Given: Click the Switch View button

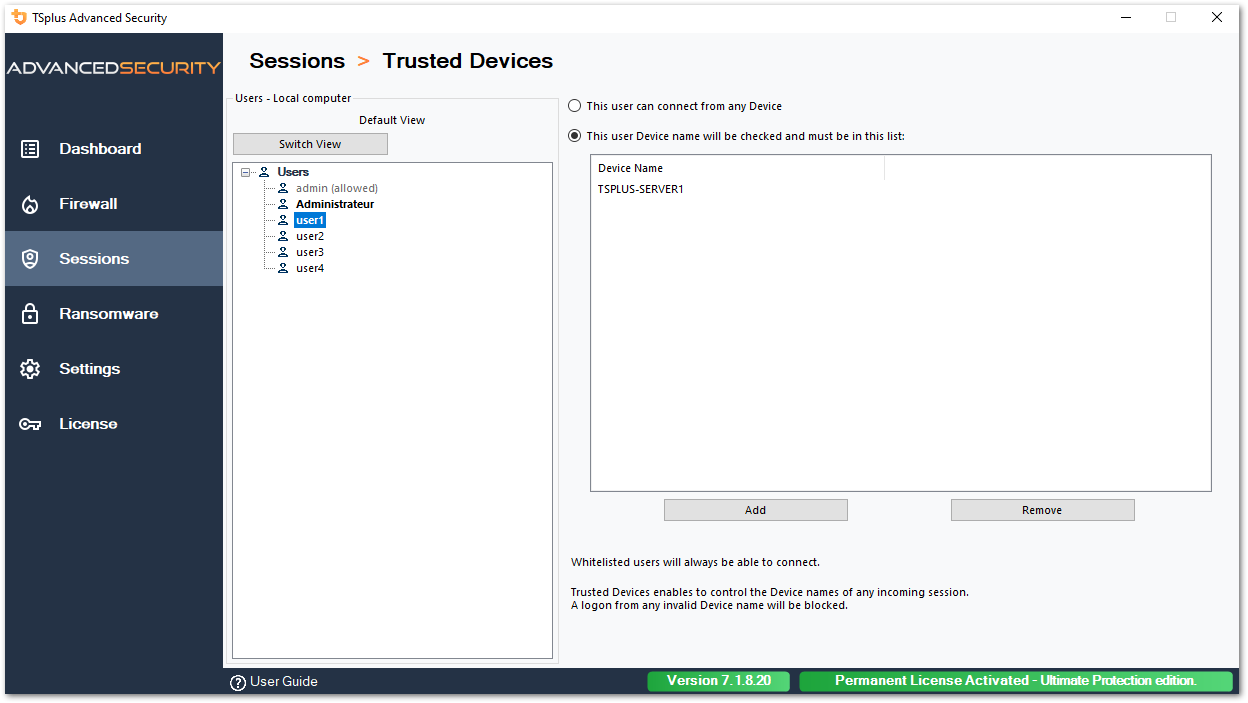Looking at the screenshot, I should (x=310, y=144).
